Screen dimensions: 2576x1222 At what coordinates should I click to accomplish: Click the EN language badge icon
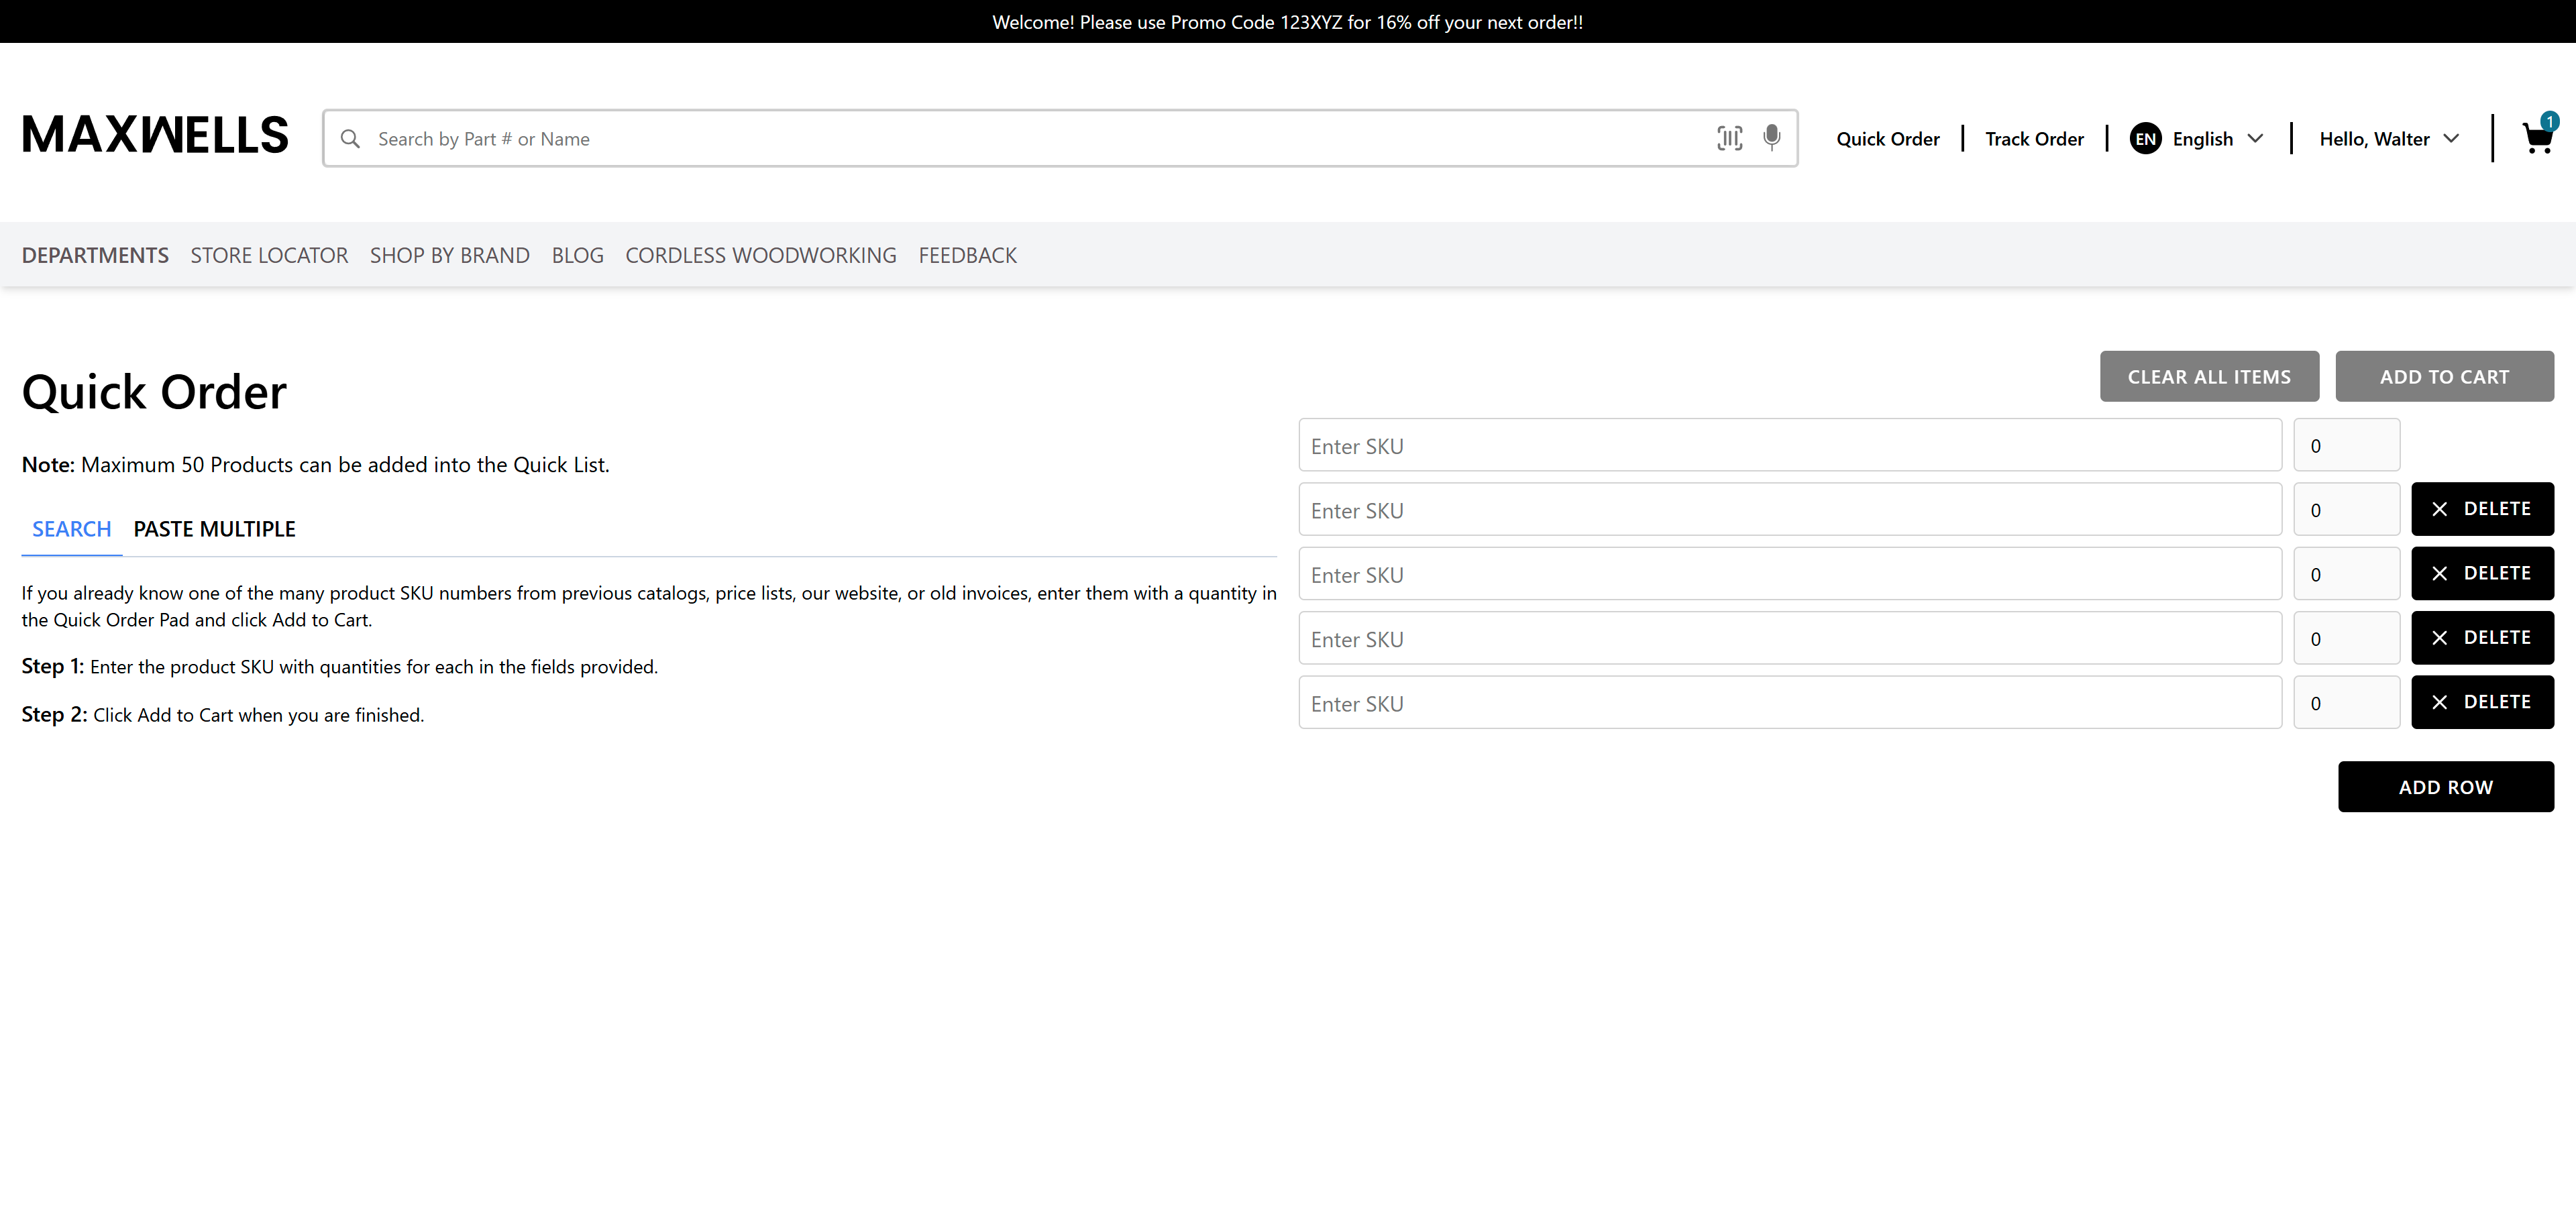(2145, 139)
